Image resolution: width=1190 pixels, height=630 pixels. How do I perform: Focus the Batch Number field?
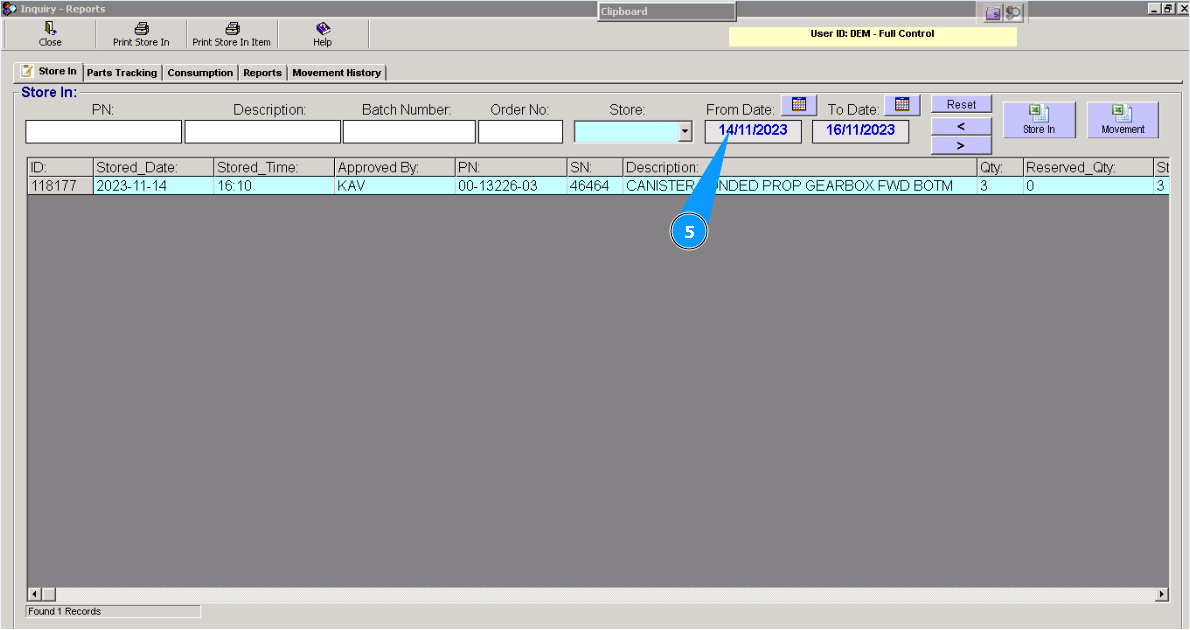tap(409, 131)
